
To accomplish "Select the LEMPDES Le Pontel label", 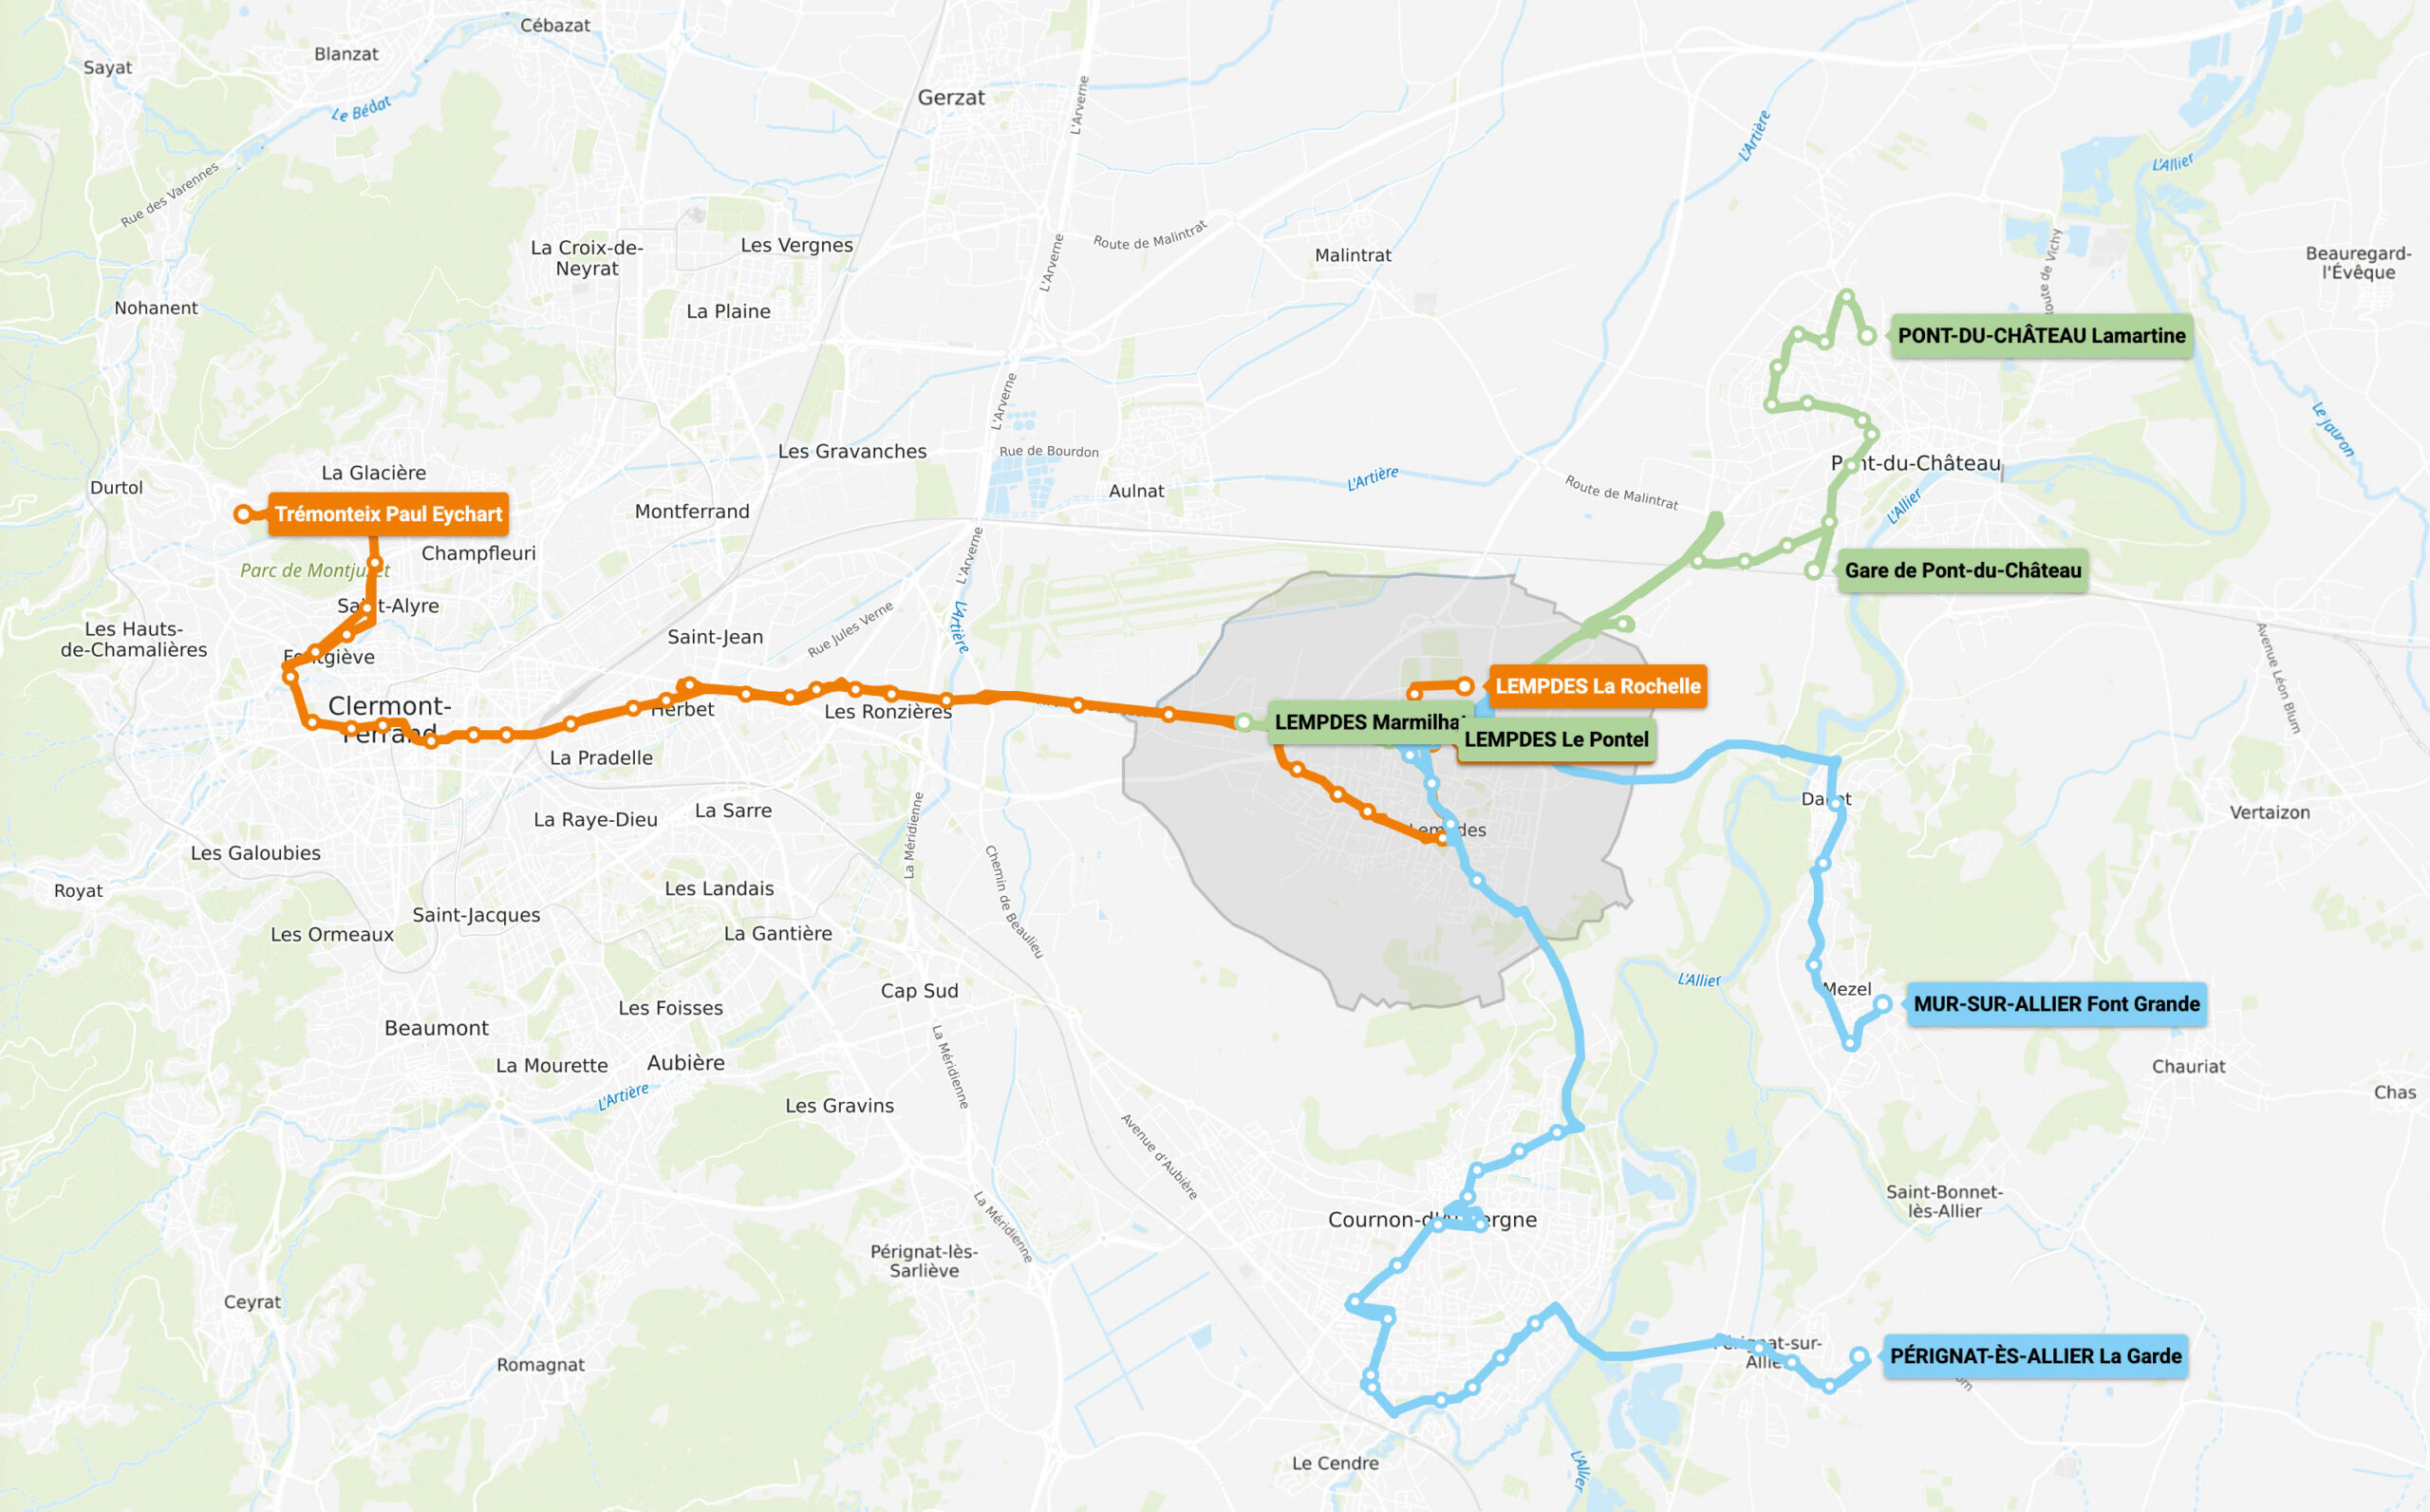I will pyautogui.click(x=1556, y=740).
